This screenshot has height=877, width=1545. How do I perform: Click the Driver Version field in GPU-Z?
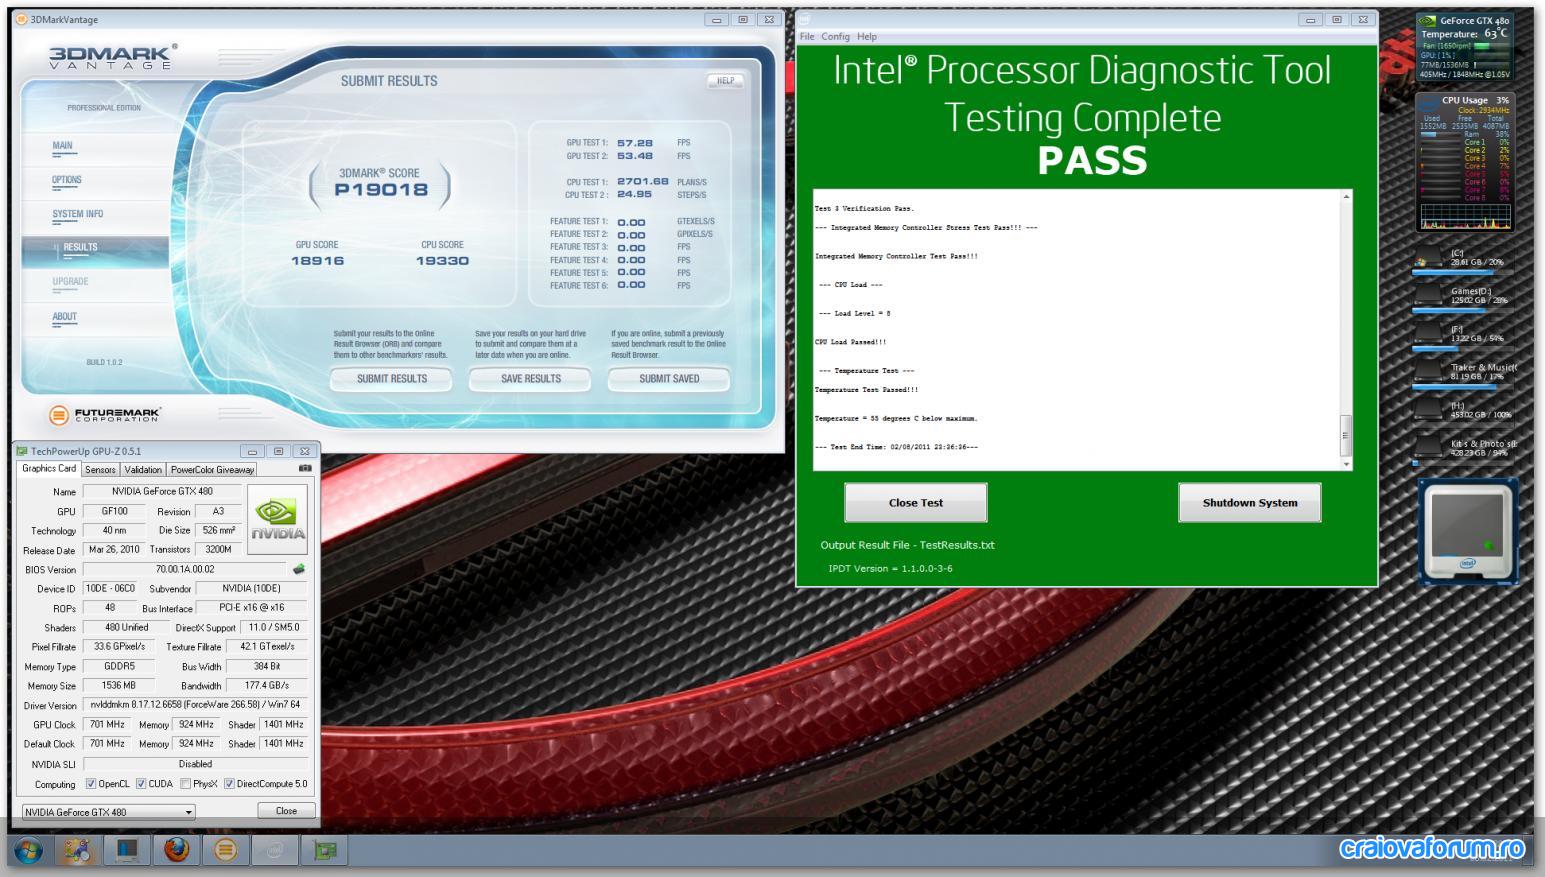(x=196, y=705)
